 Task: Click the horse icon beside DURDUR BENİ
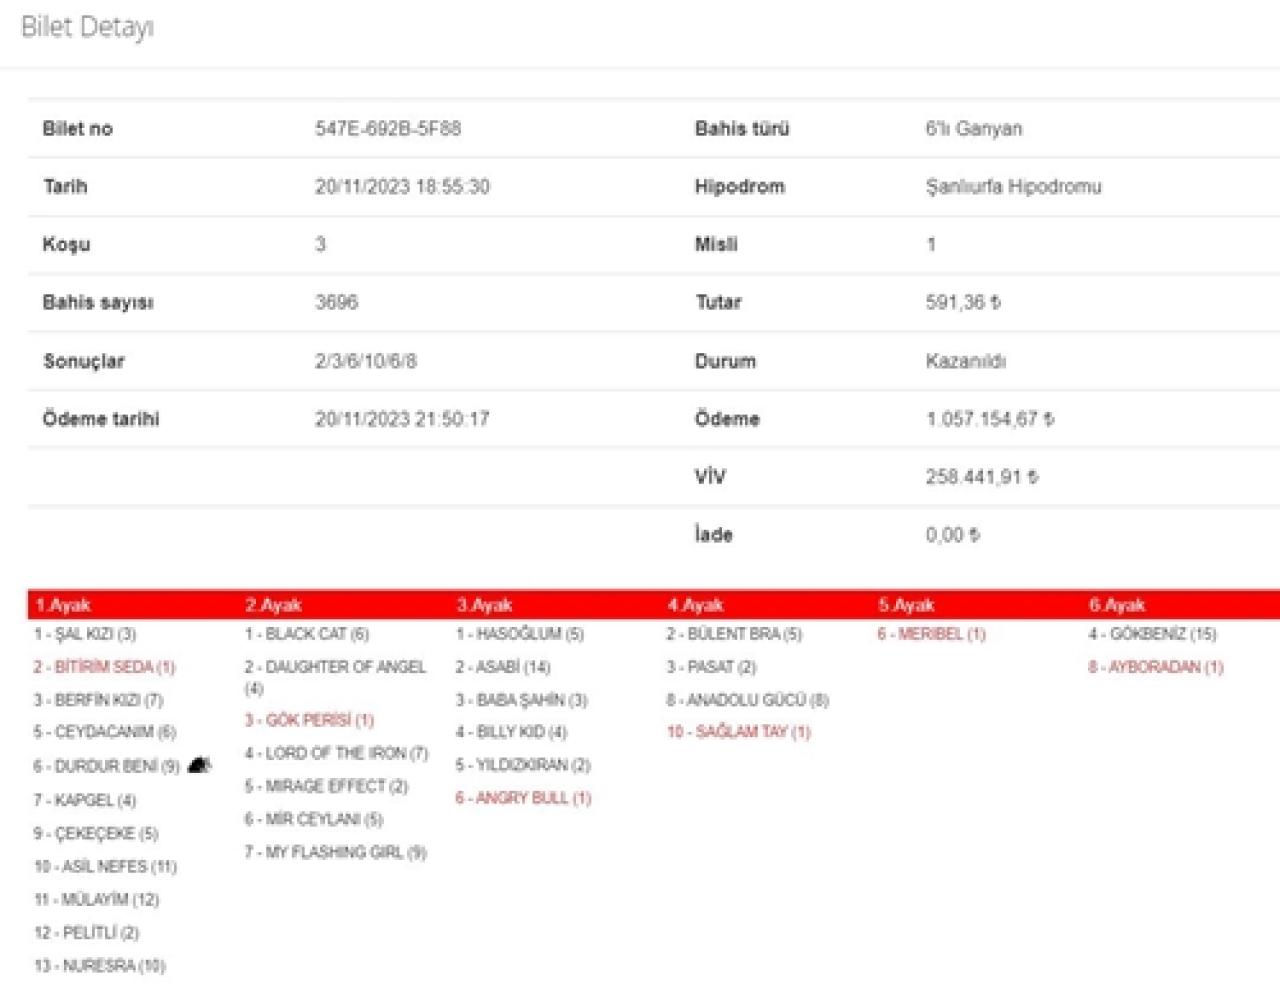[199, 766]
